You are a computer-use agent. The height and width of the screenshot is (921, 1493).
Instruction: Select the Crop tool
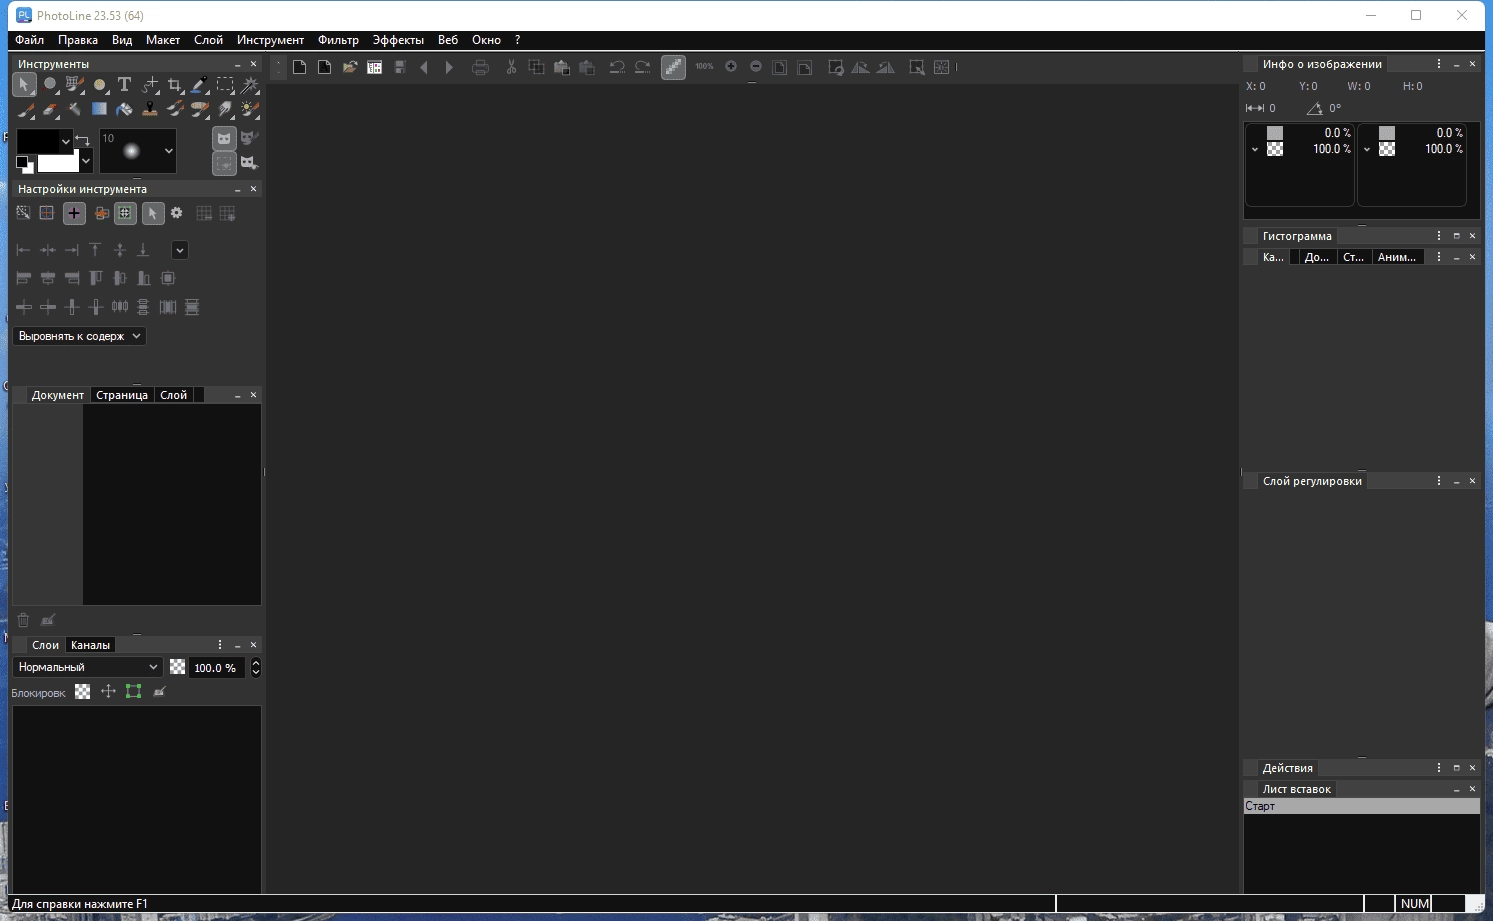click(x=175, y=85)
